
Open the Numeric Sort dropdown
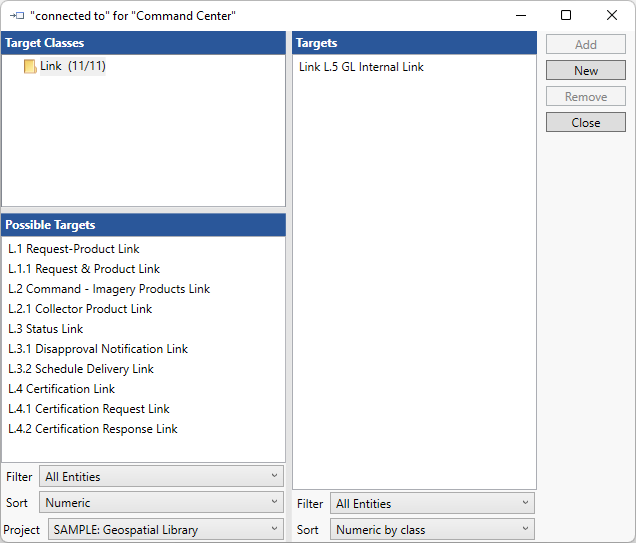tap(161, 503)
